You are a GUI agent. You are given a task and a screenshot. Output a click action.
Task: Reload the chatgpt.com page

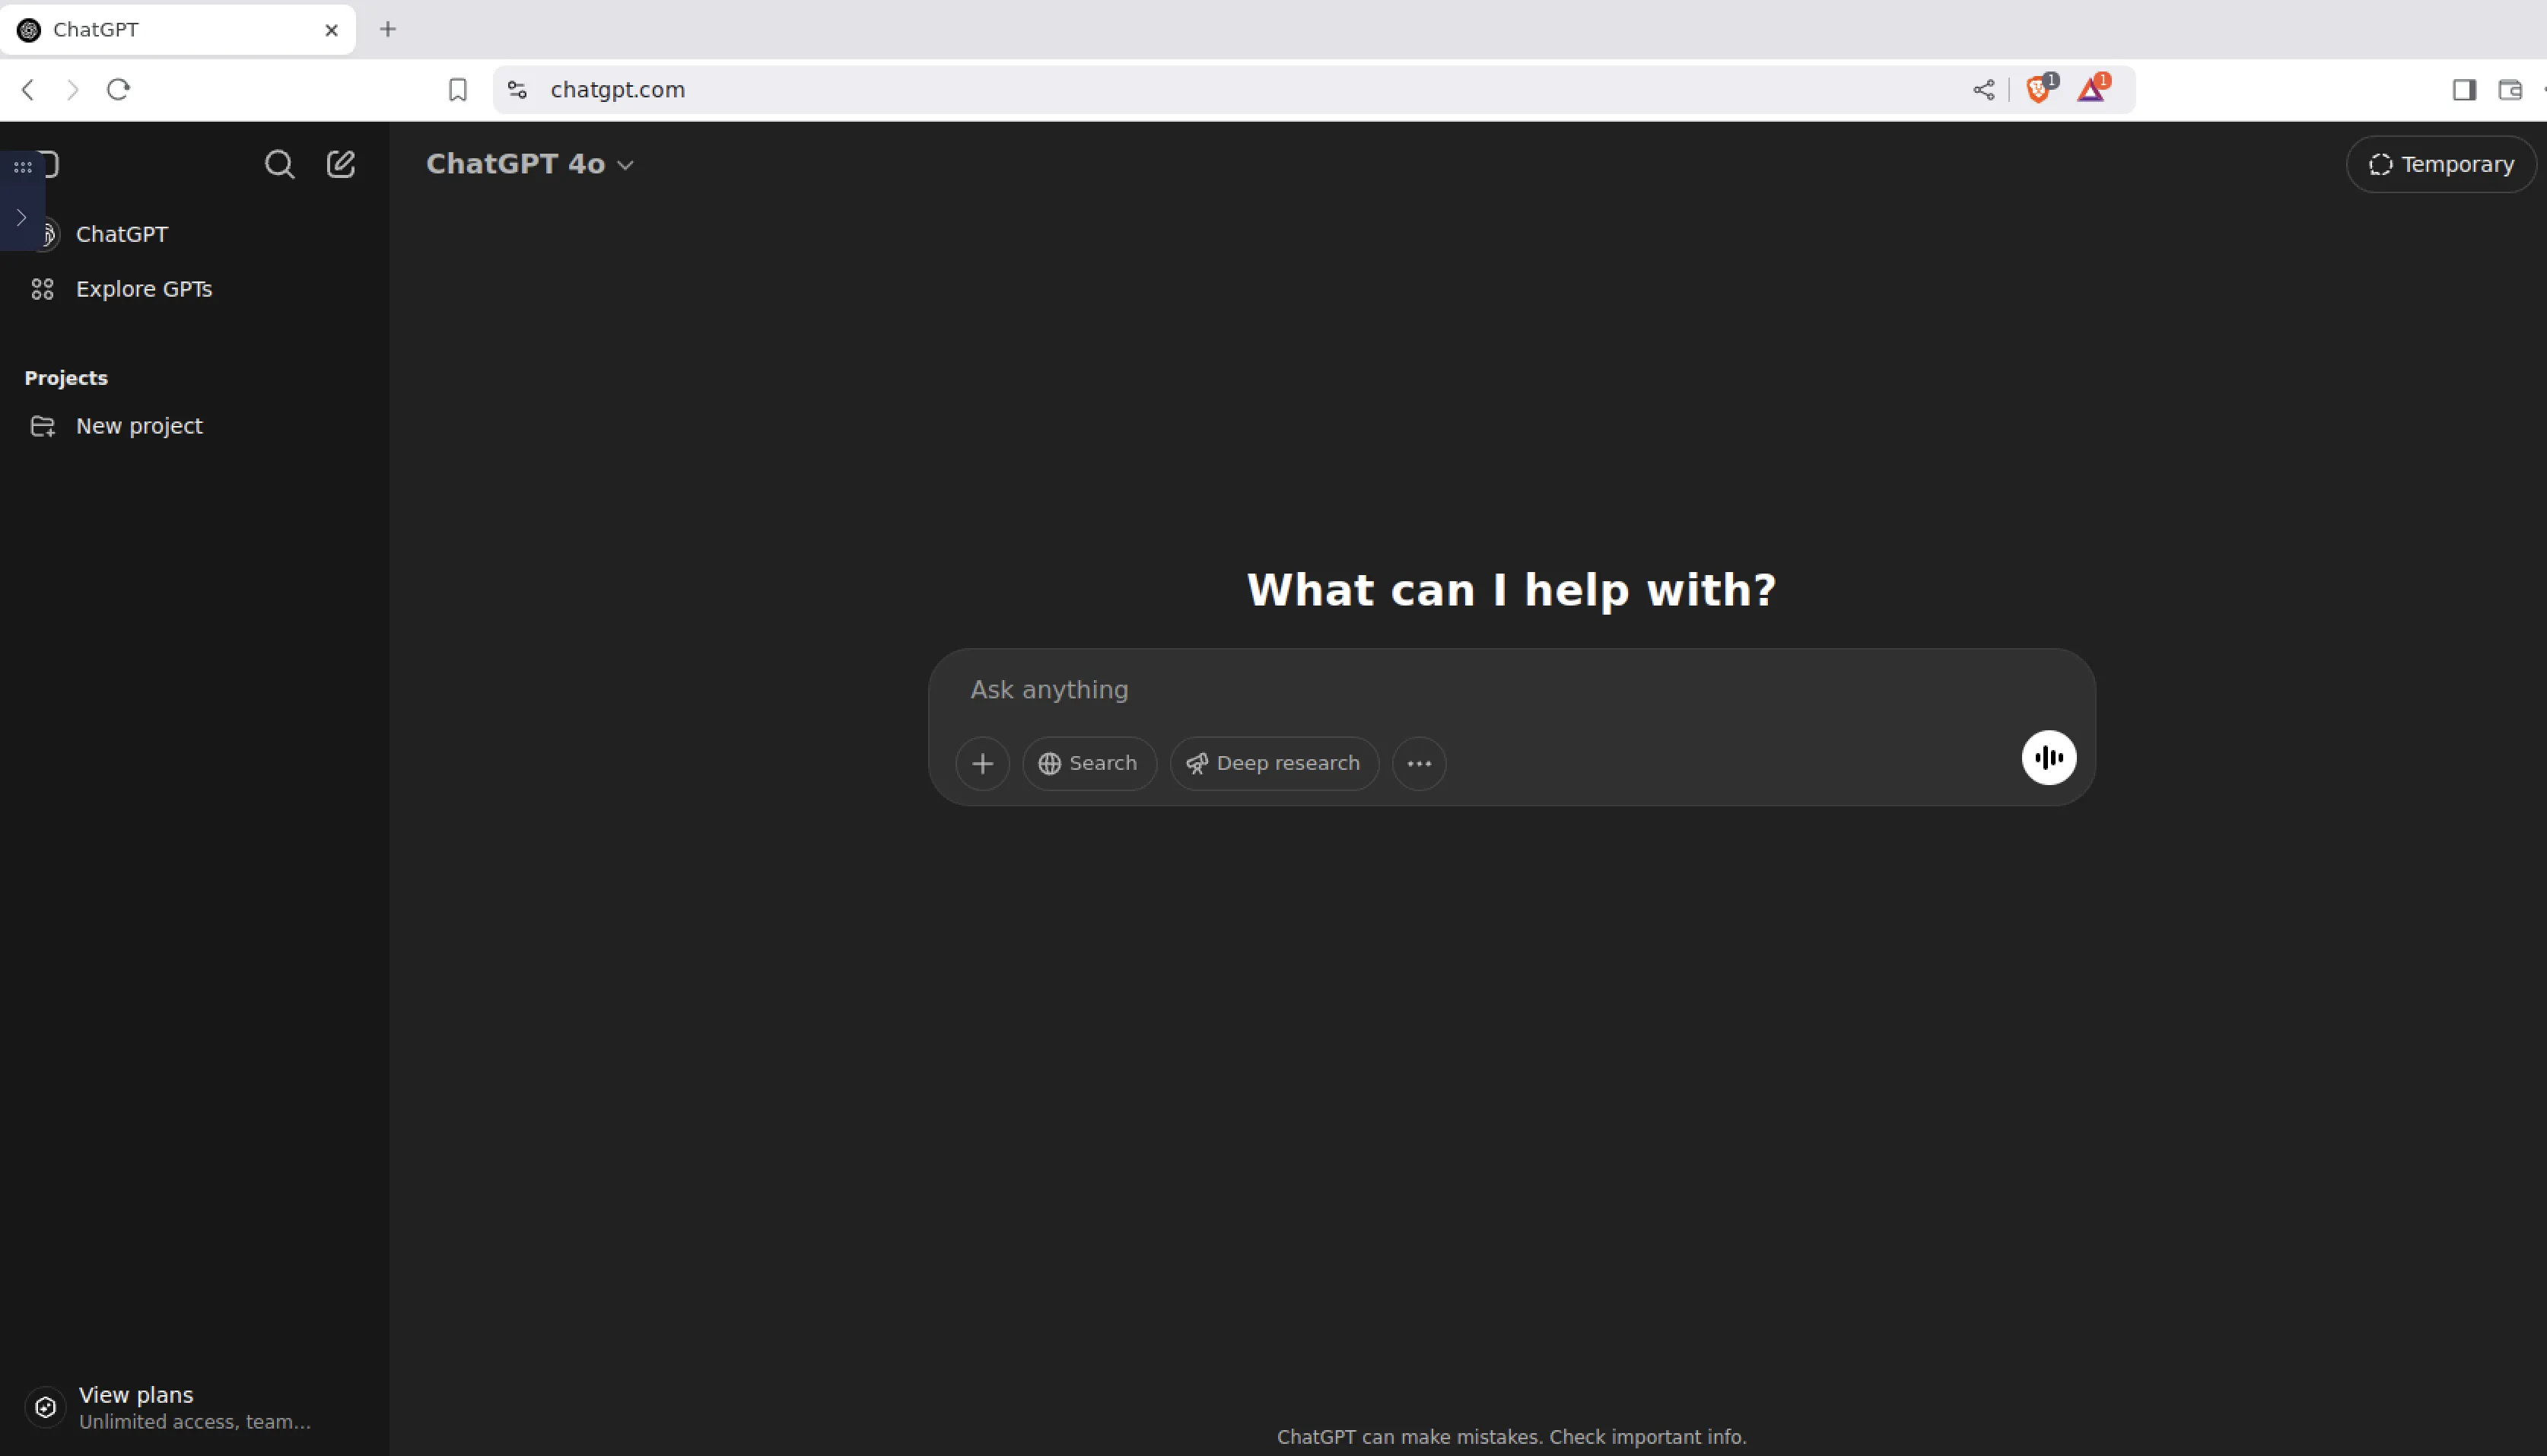point(118,90)
